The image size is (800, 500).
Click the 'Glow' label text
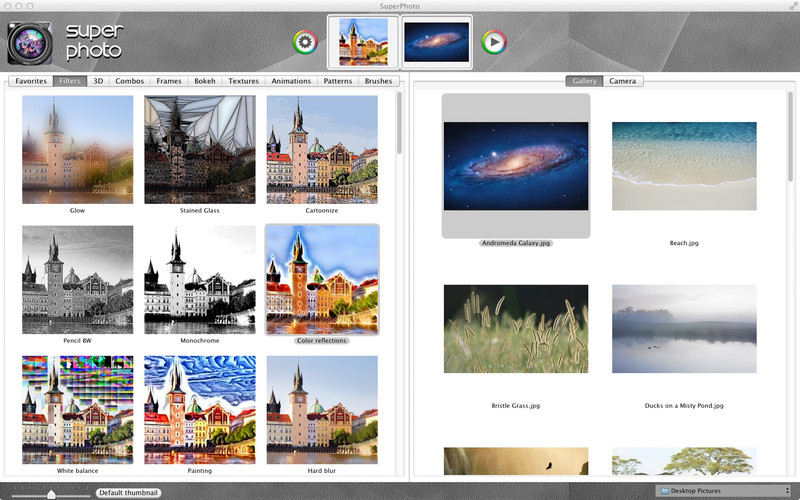pos(78,210)
